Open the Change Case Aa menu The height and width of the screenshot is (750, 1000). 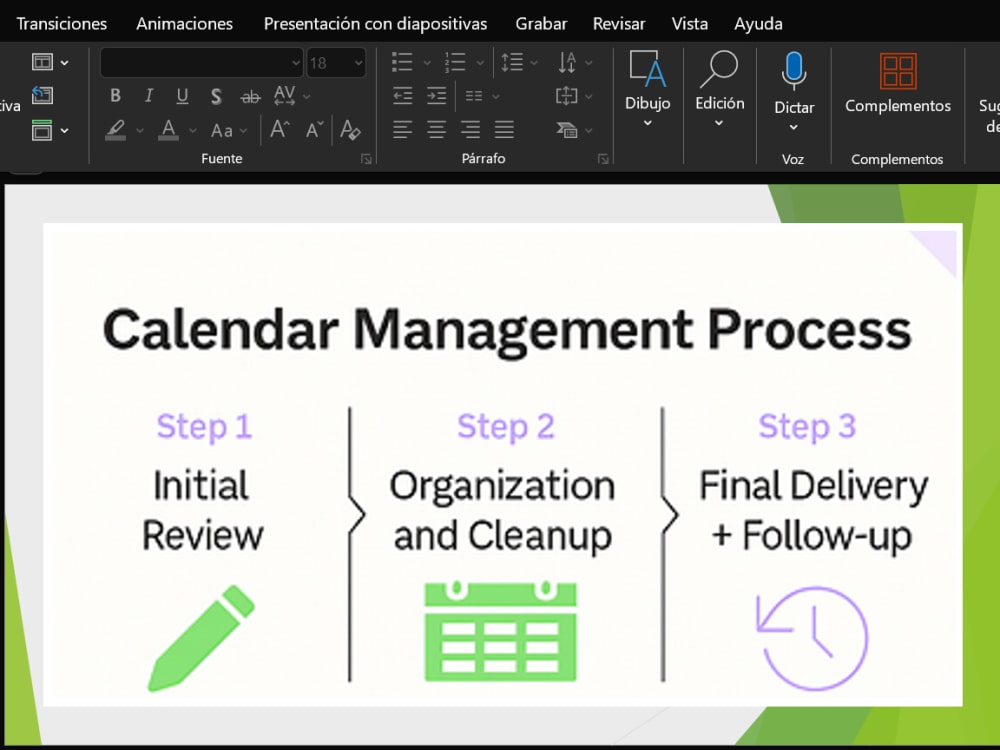point(228,131)
